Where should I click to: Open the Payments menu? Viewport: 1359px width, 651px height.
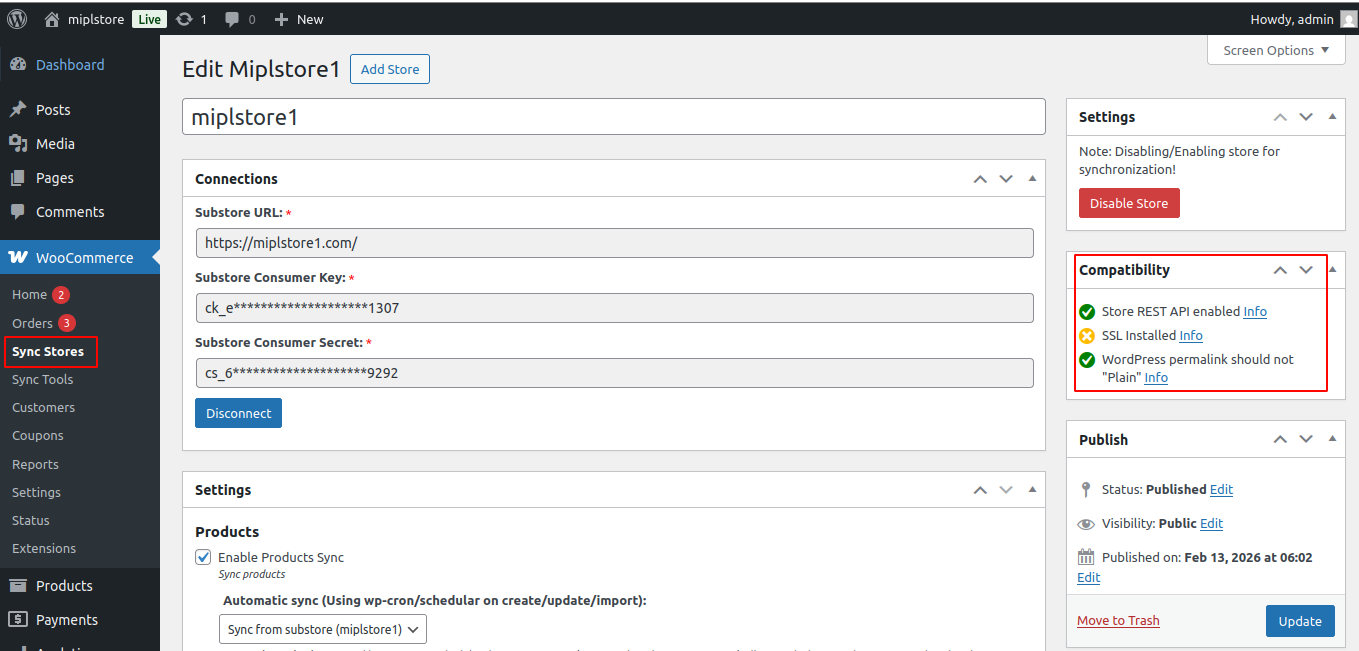(x=66, y=620)
